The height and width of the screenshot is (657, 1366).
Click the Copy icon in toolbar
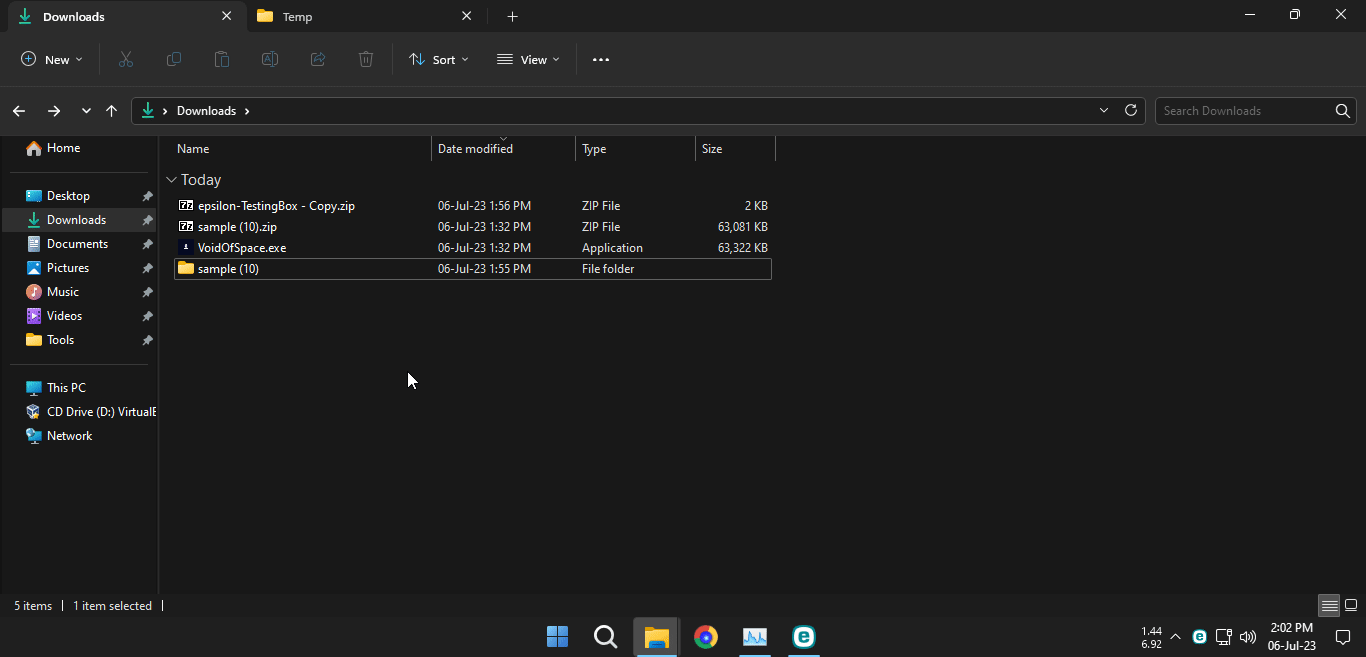click(x=174, y=60)
